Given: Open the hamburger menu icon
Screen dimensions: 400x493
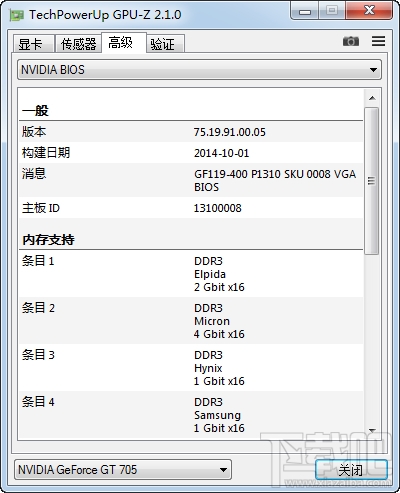Looking at the screenshot, I should coord(378,41).
